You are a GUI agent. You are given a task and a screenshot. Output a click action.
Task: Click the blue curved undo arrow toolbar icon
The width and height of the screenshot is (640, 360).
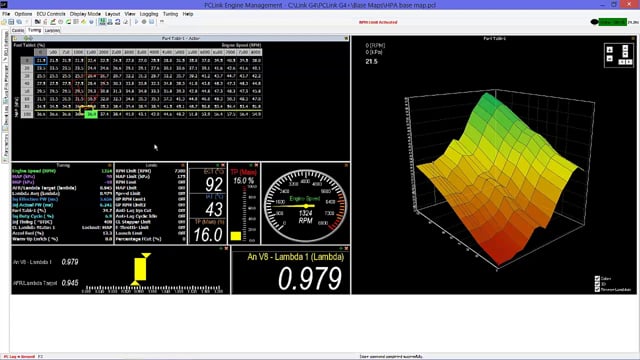118,22
